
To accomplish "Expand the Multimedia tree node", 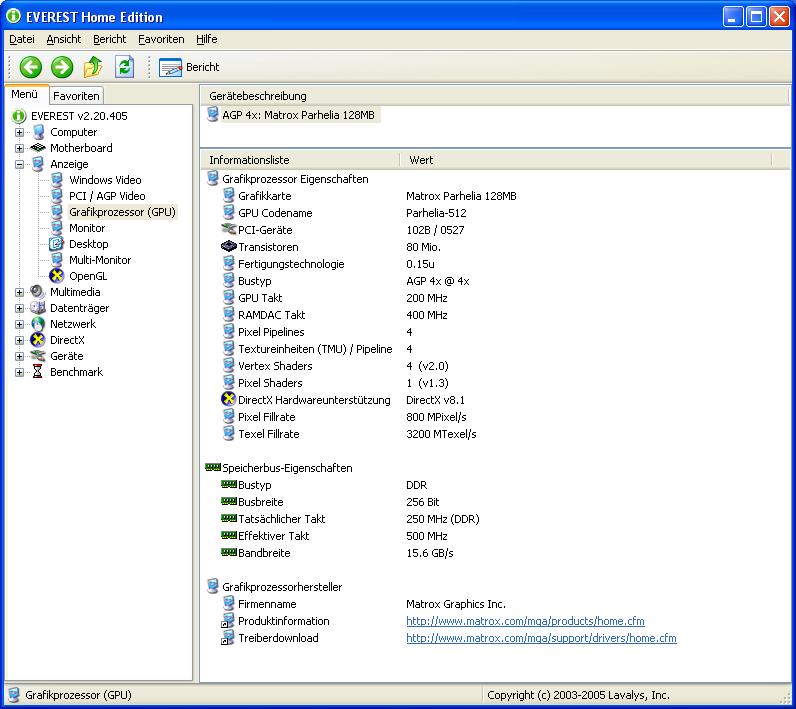I will pyautogui.click(x=19, y=292).
